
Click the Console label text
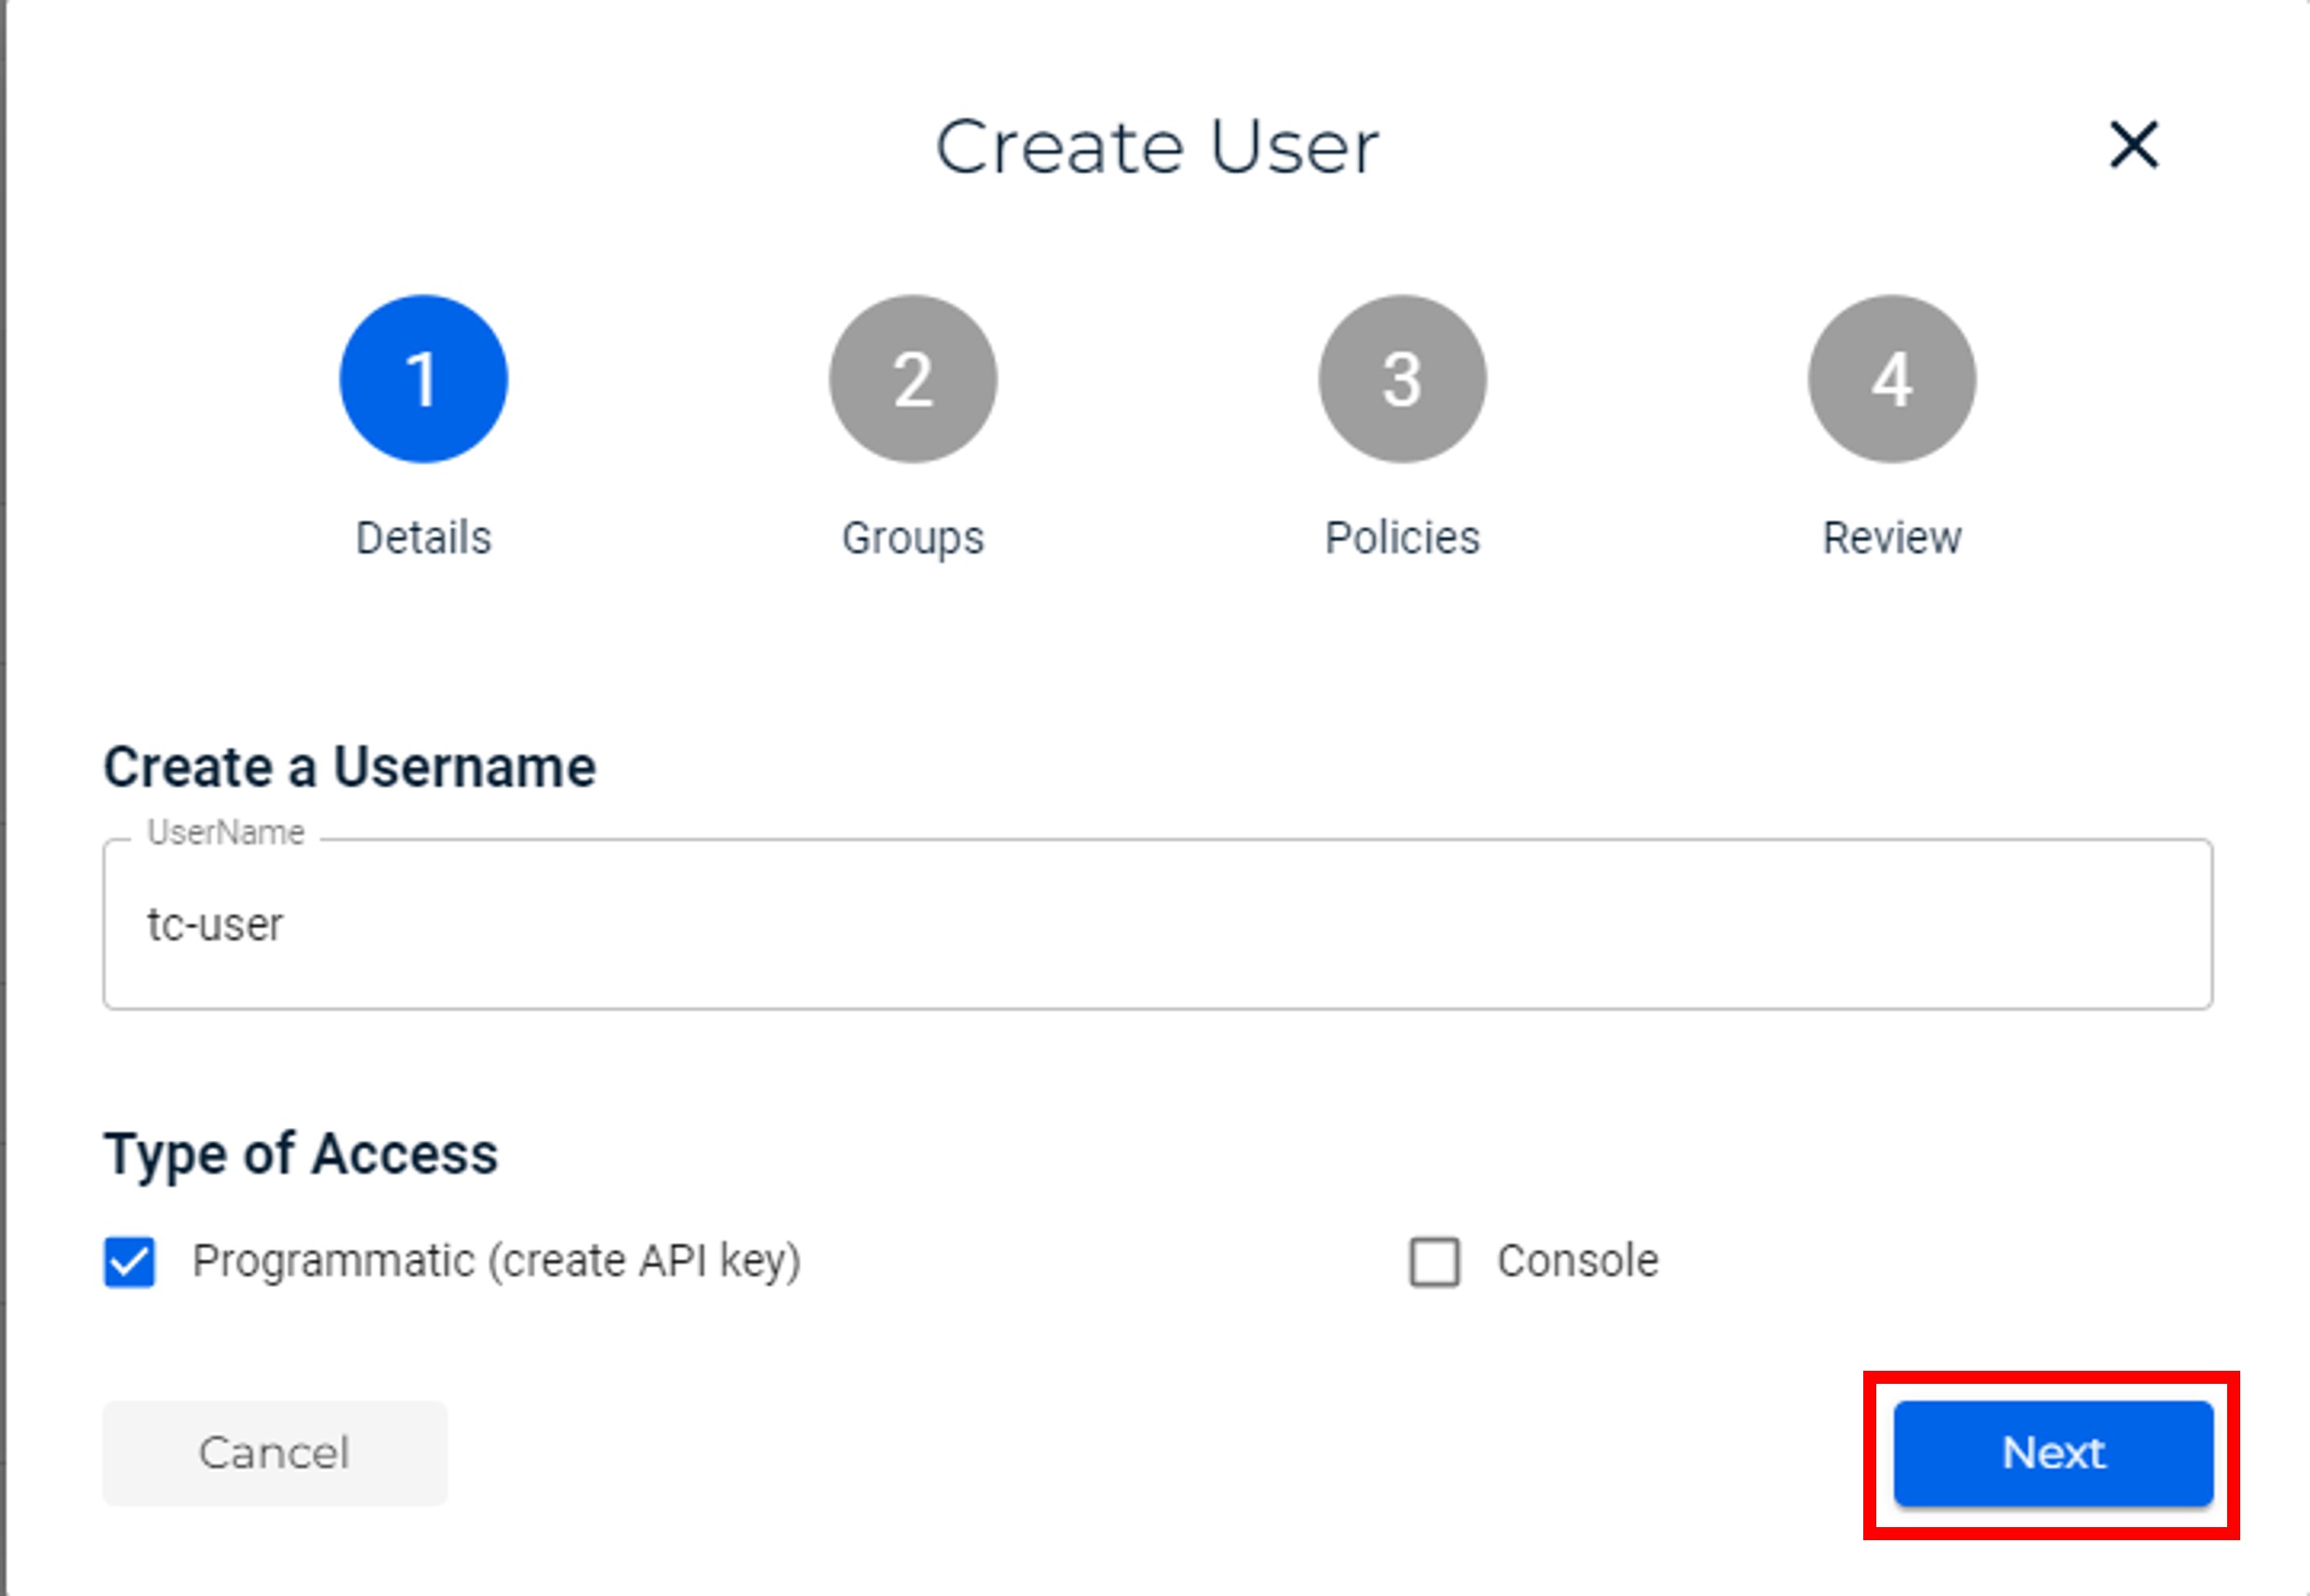1577,1262
